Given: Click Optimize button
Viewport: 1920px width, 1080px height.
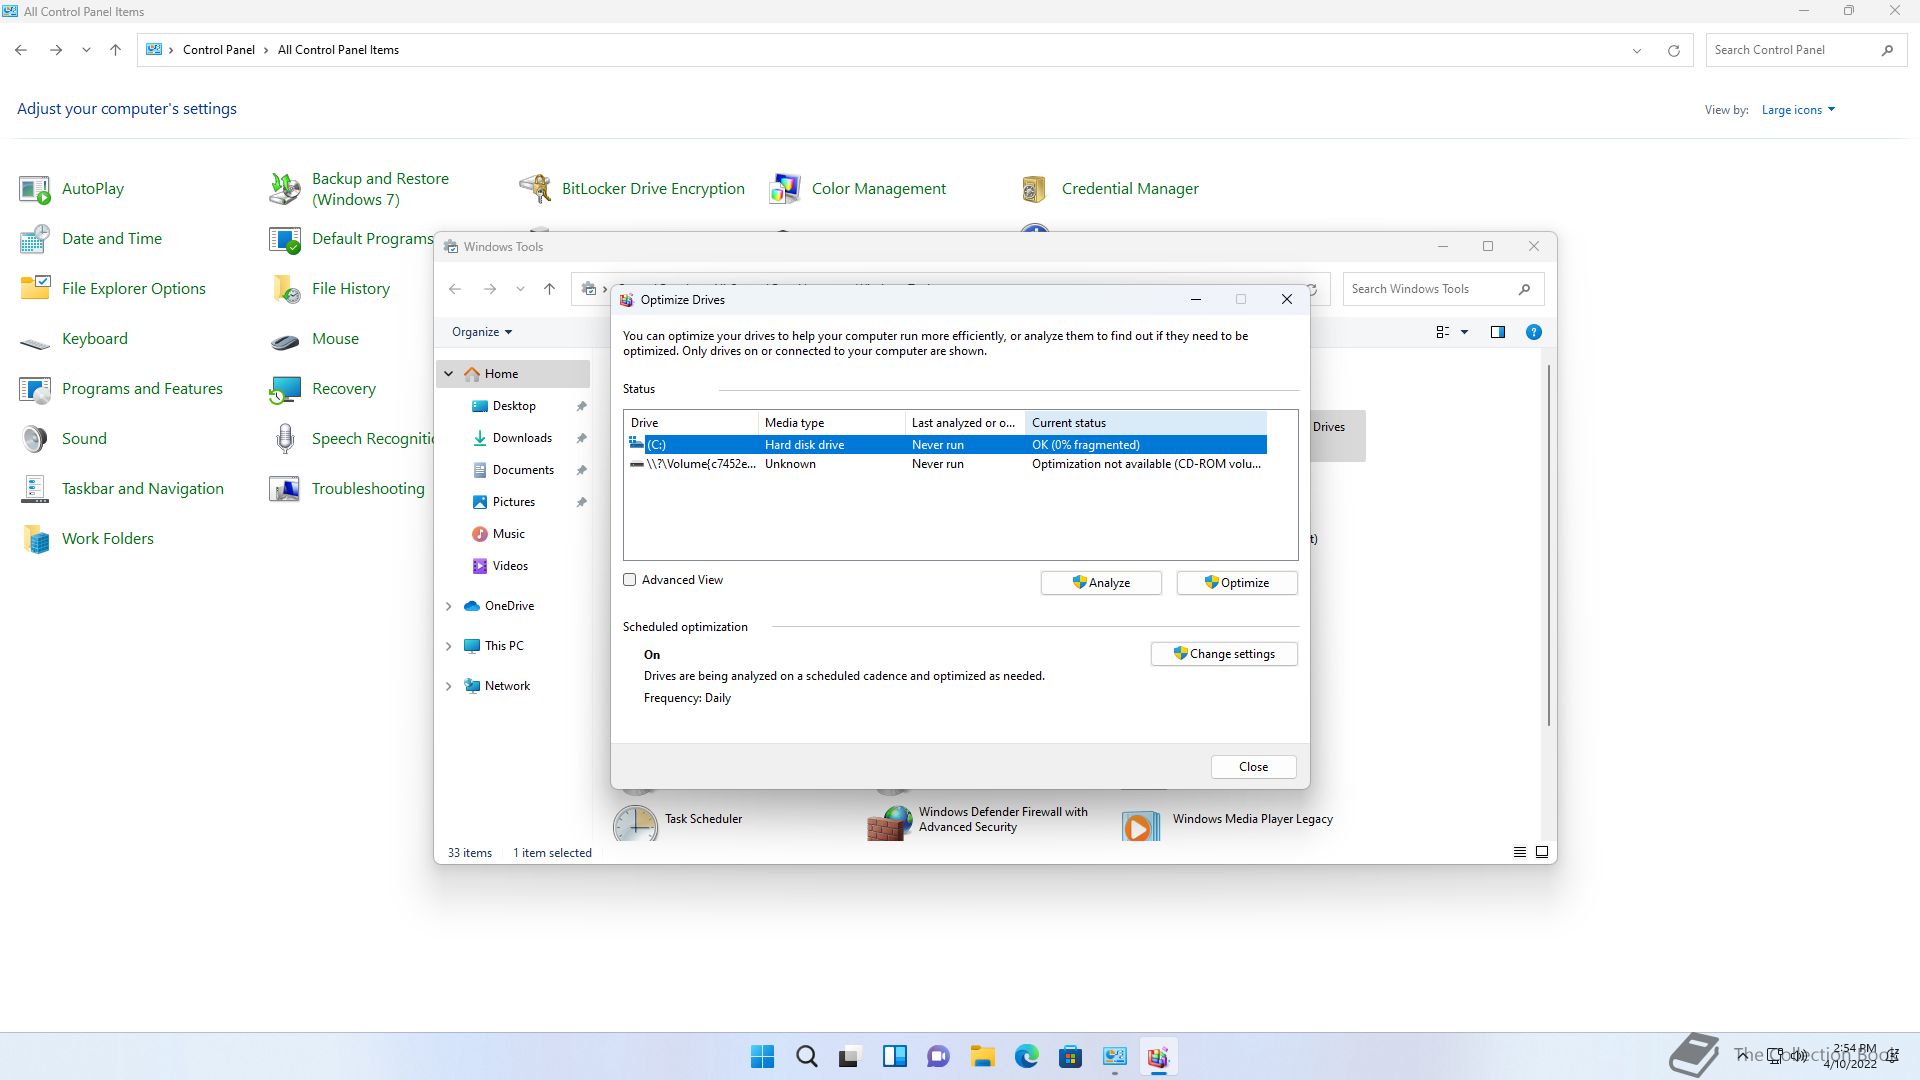Looking at the screenshot, I should 1237,583.
